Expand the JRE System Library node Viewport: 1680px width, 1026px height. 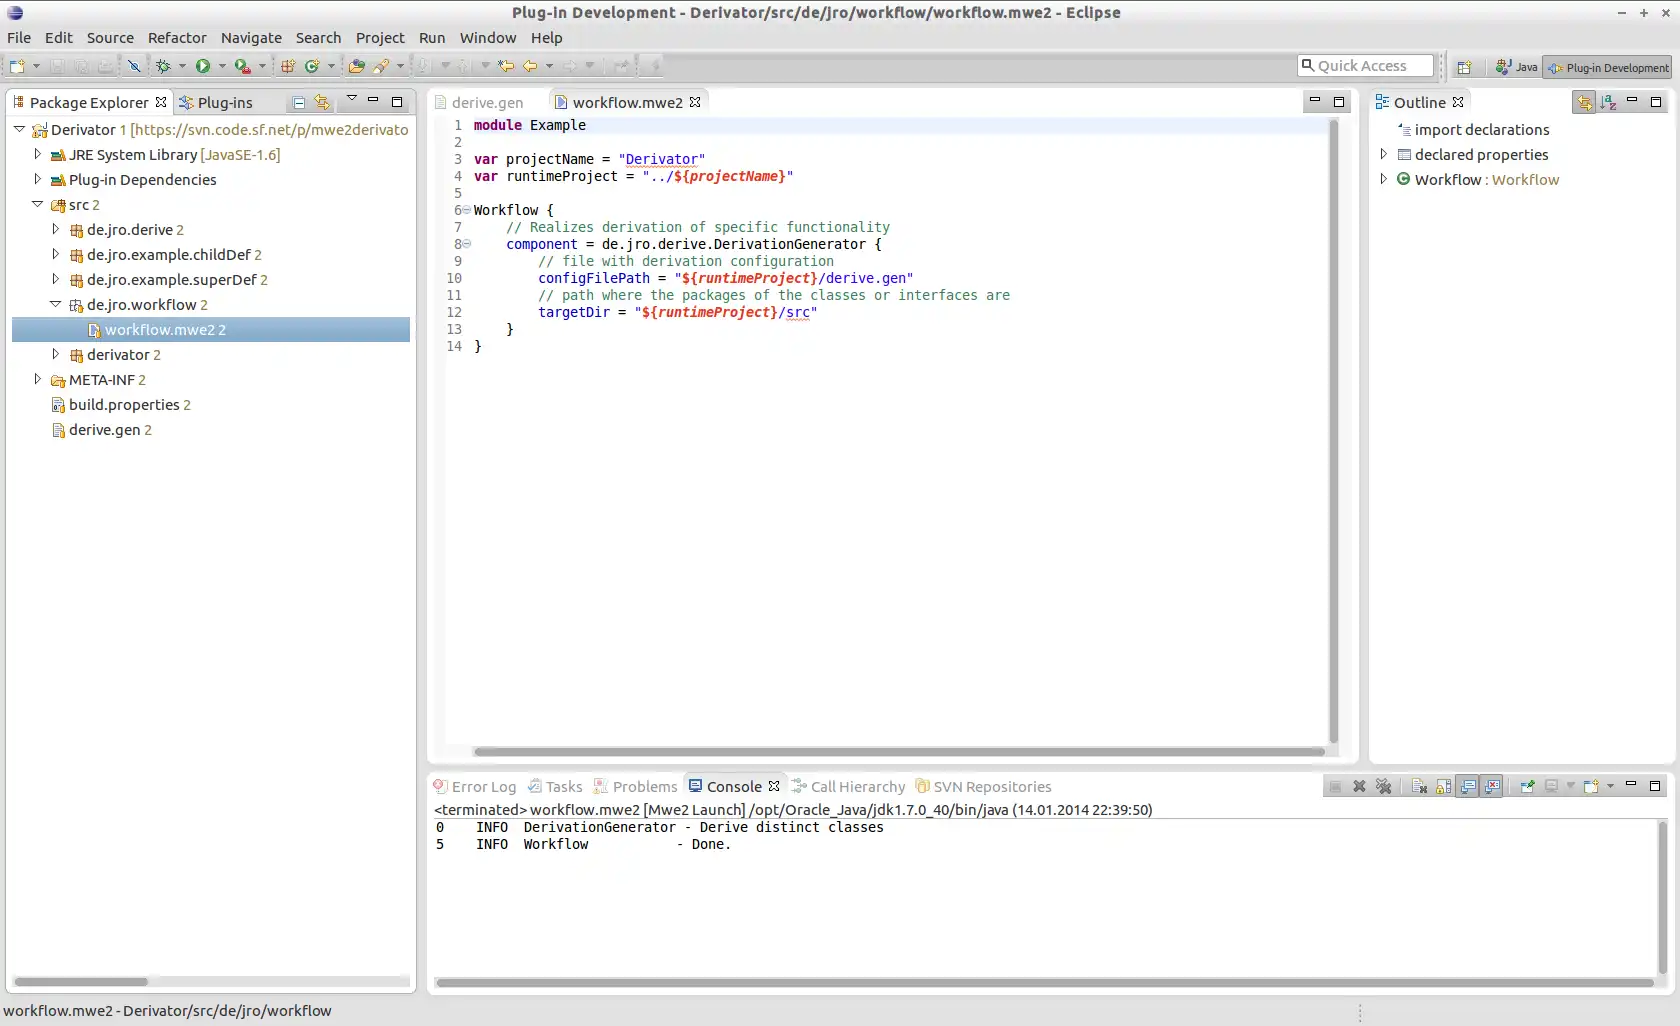(37, 154)
